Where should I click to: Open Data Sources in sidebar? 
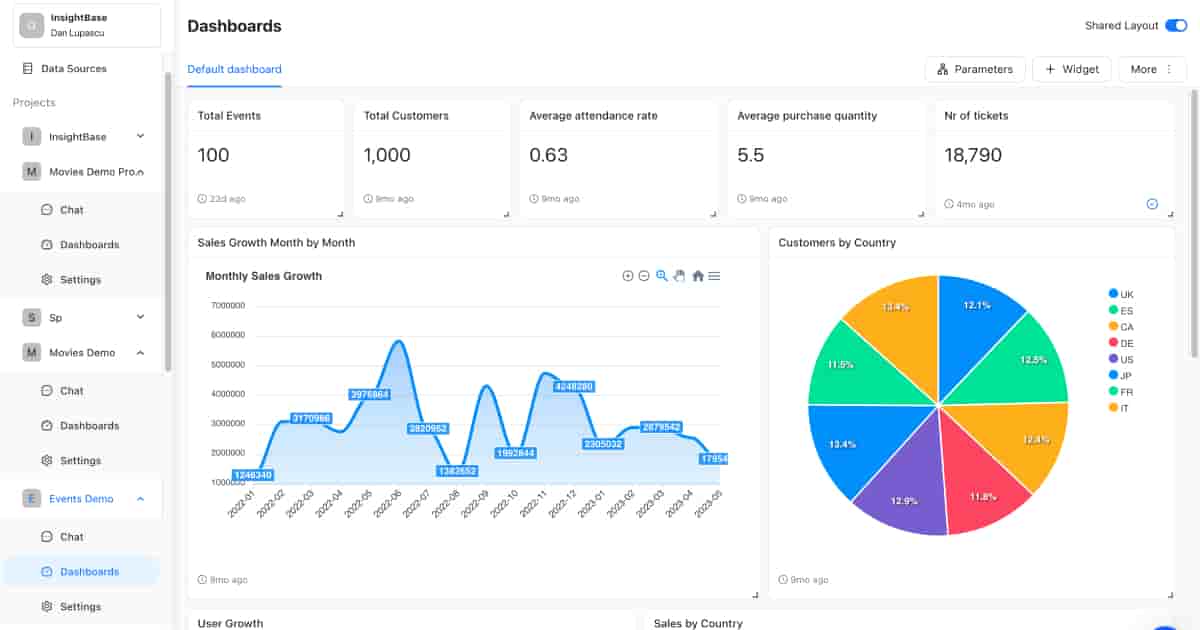[x=73, y=69]
